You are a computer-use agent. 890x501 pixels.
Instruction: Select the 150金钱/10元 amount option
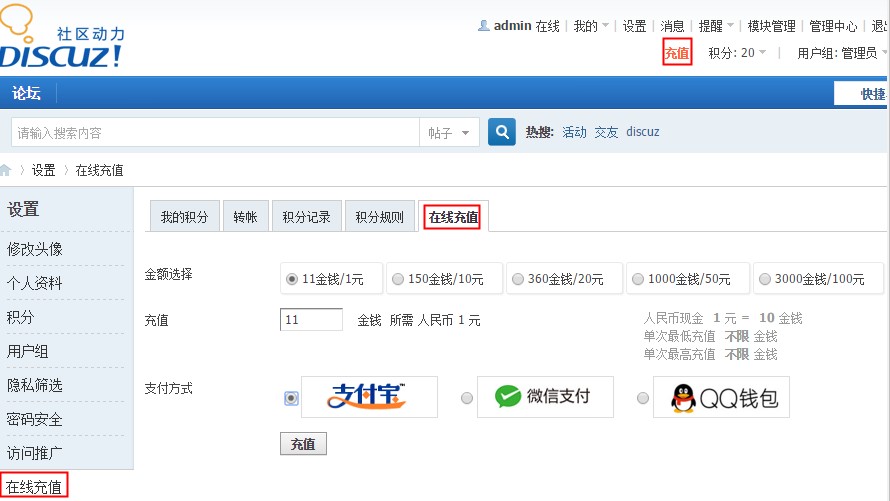coord(444,279)
